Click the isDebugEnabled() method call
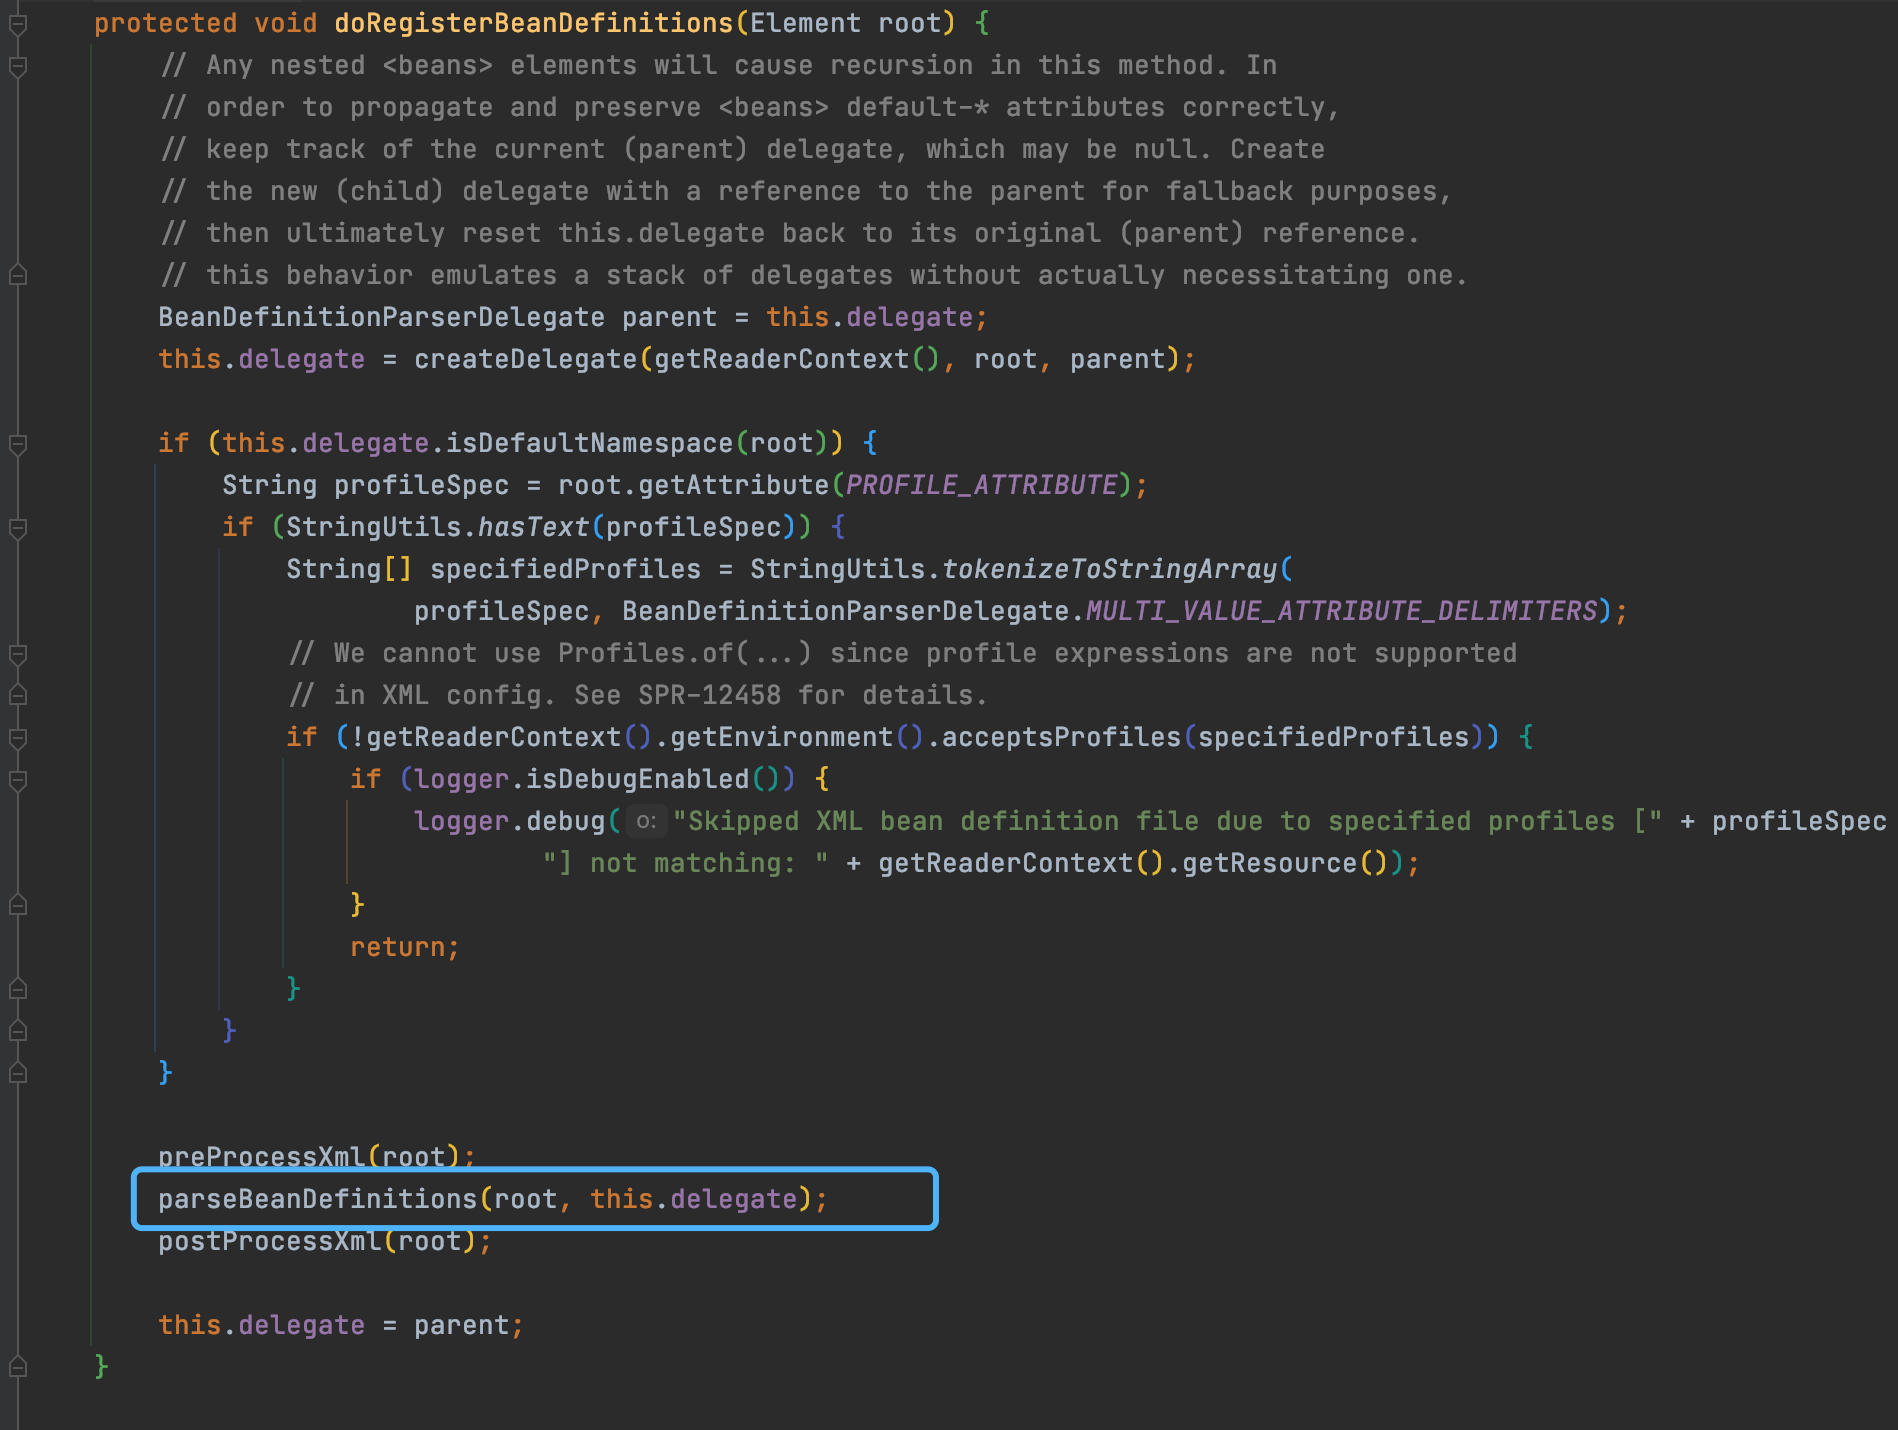1898x1430 pixels. click(653, 779)
